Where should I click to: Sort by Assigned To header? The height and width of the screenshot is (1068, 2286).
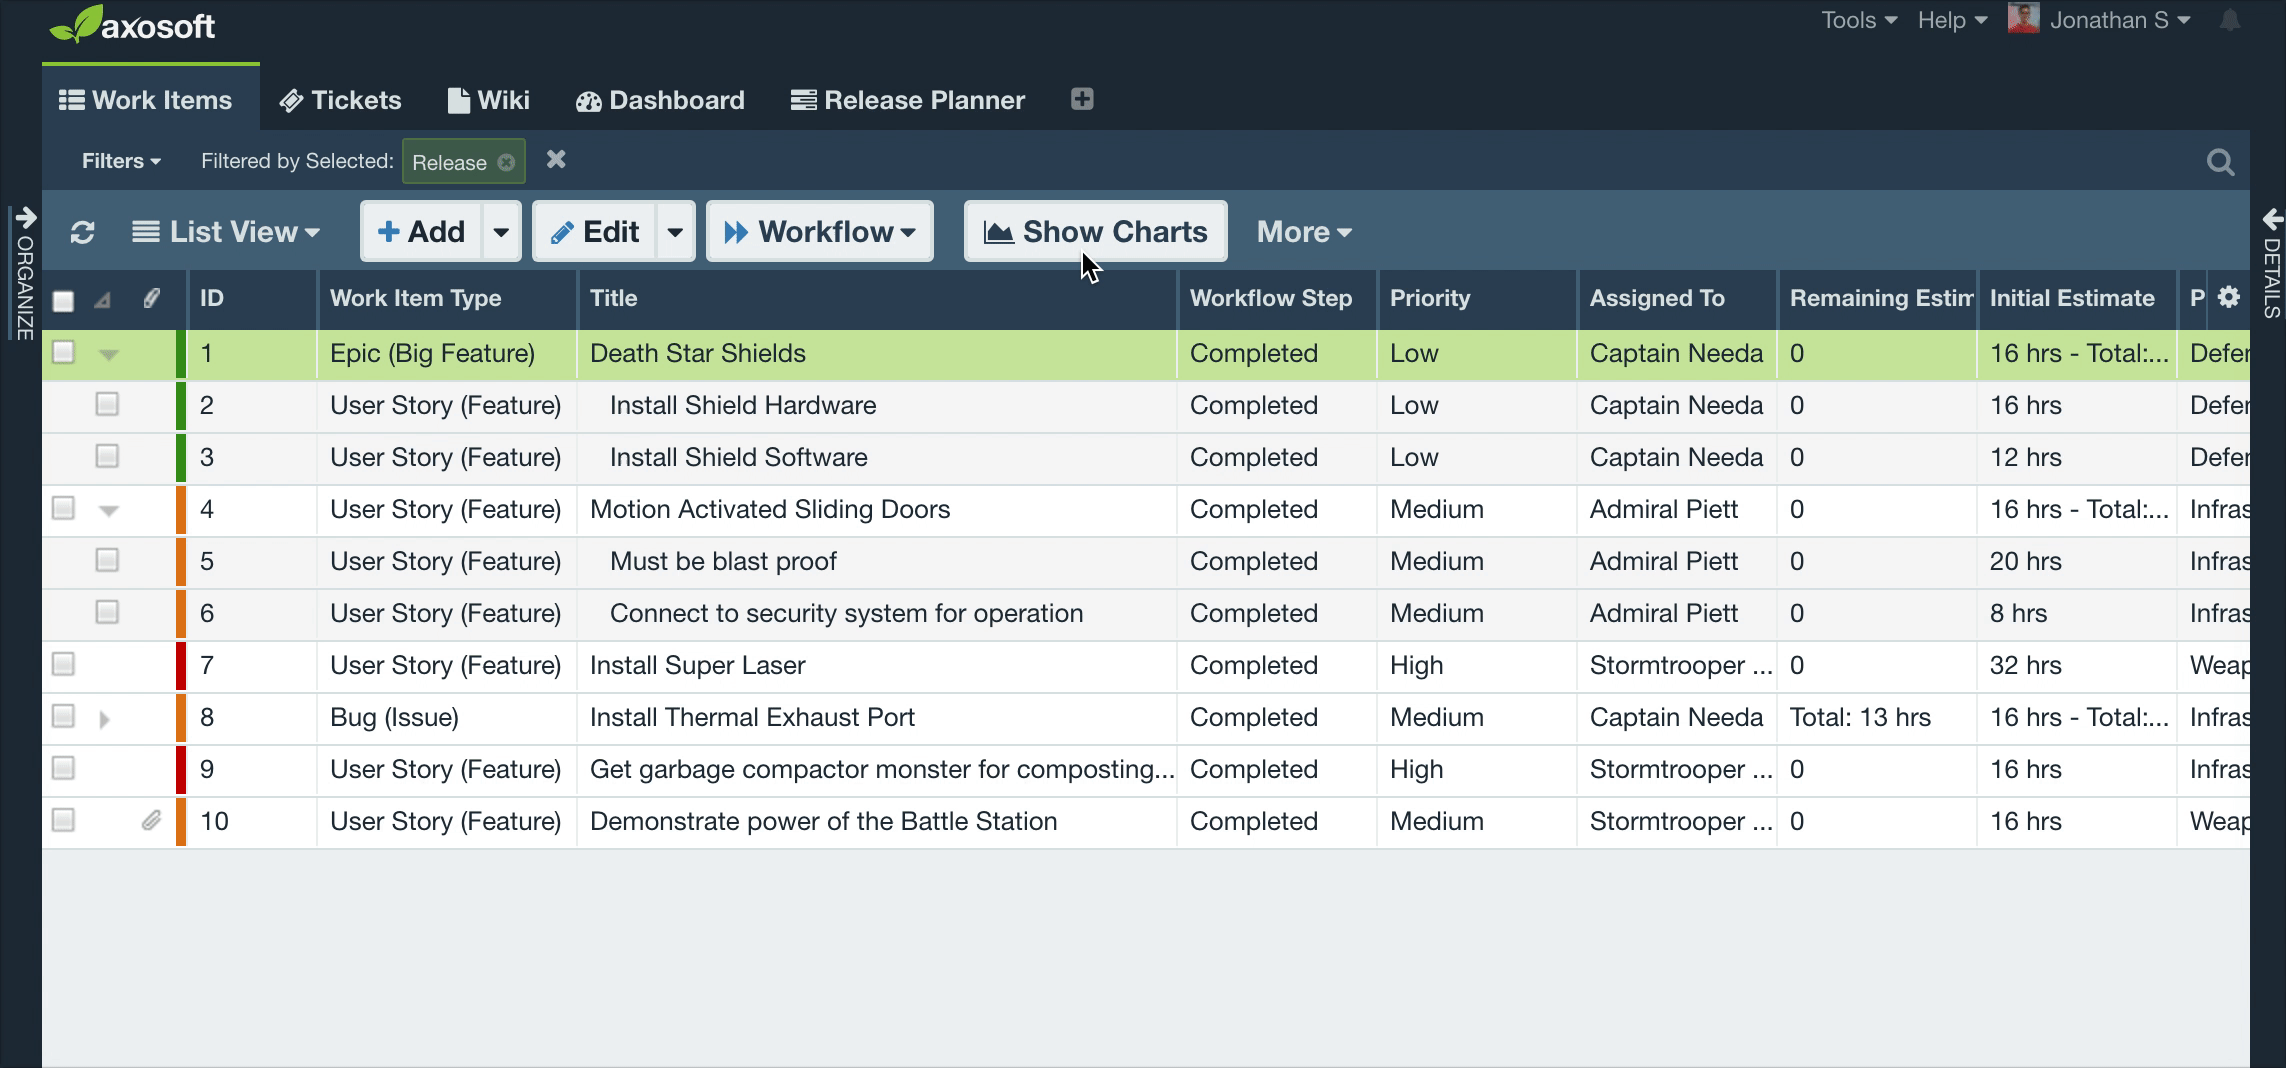[x=1677, y=298]
